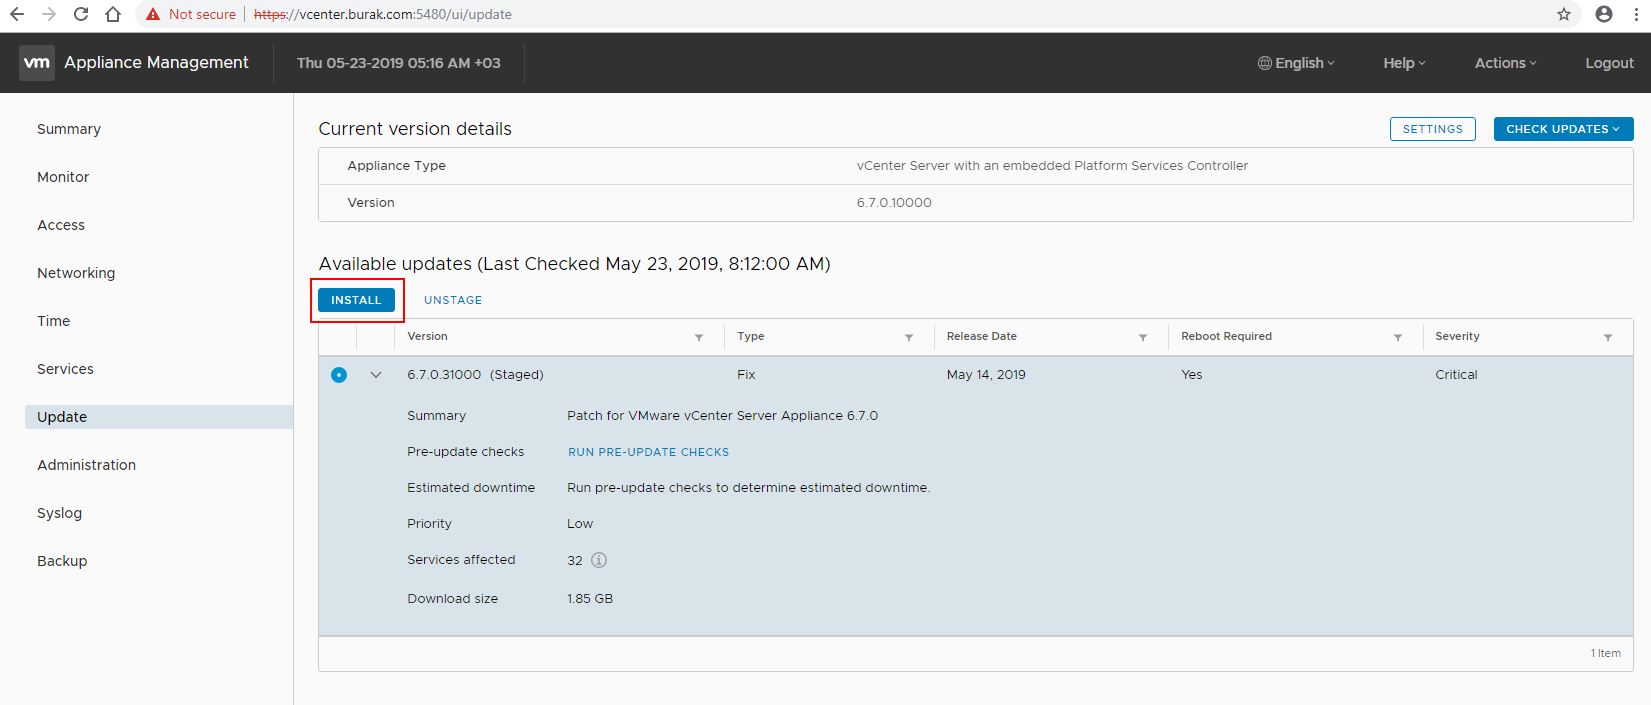Open the Monitor section

(63, 177)
